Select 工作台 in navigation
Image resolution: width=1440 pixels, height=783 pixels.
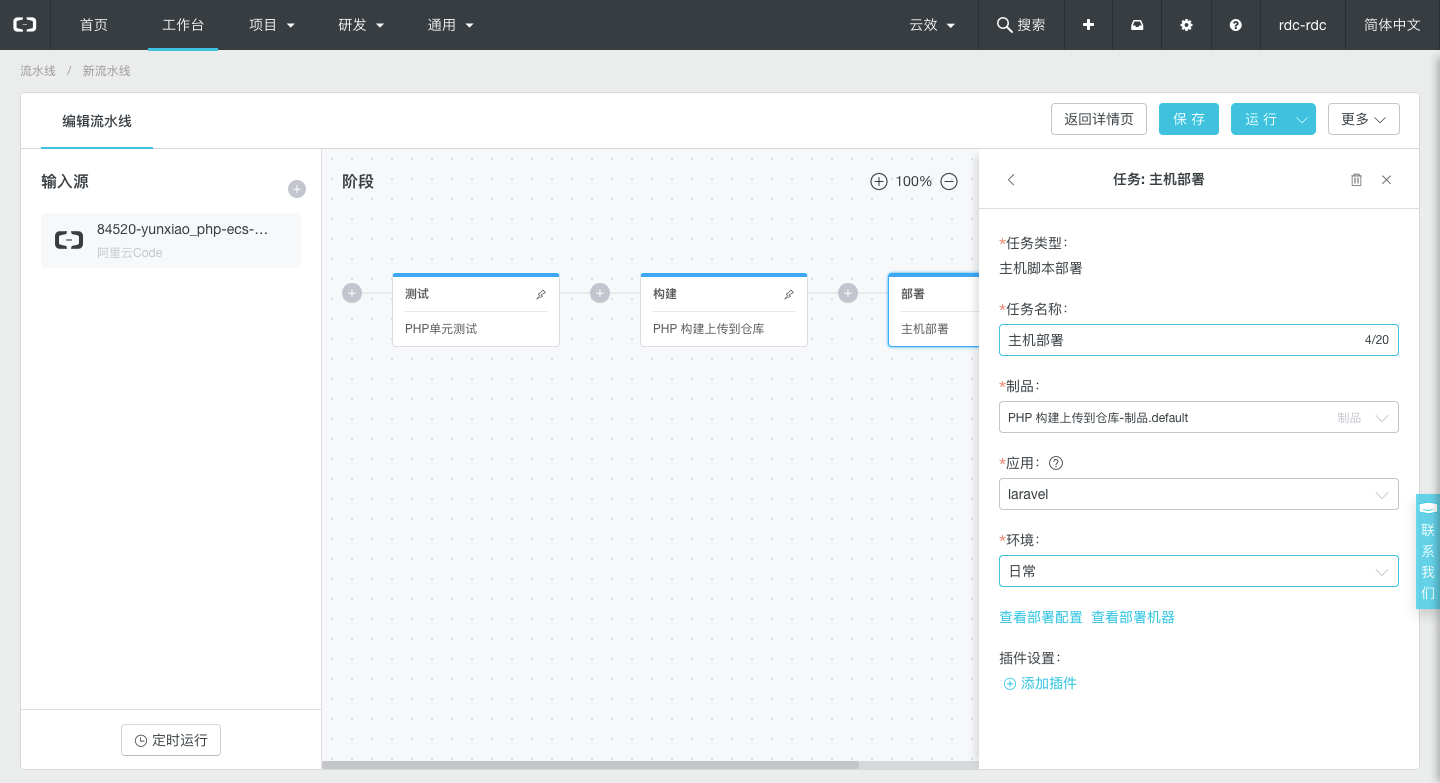tap(183, 25)
